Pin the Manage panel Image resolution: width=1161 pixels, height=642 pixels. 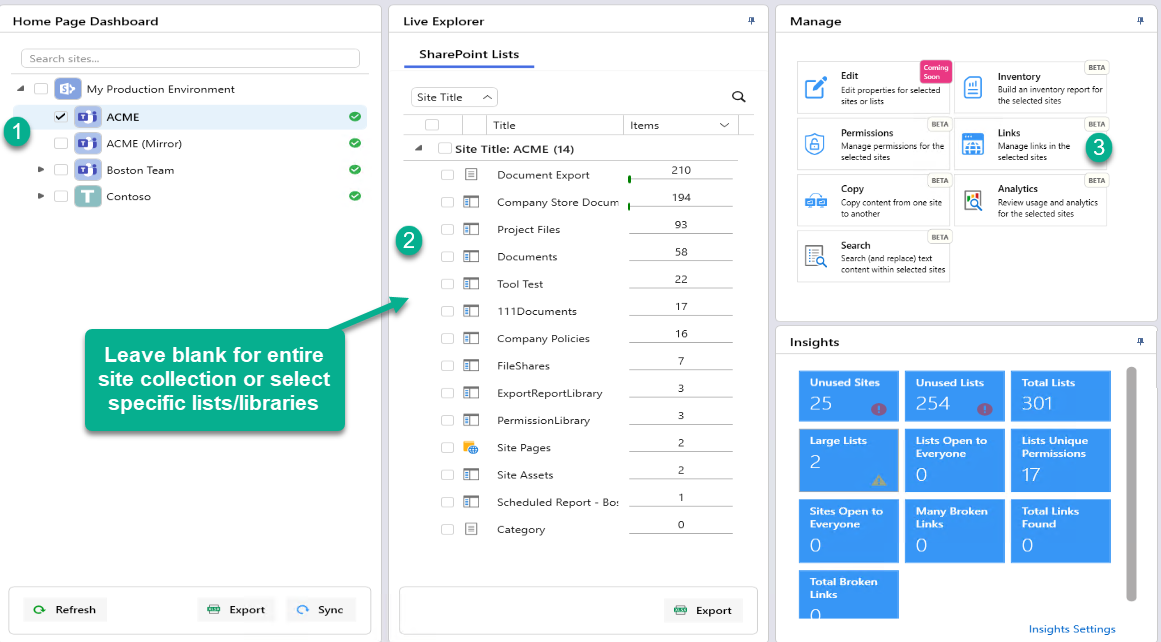pos(1140,21)
